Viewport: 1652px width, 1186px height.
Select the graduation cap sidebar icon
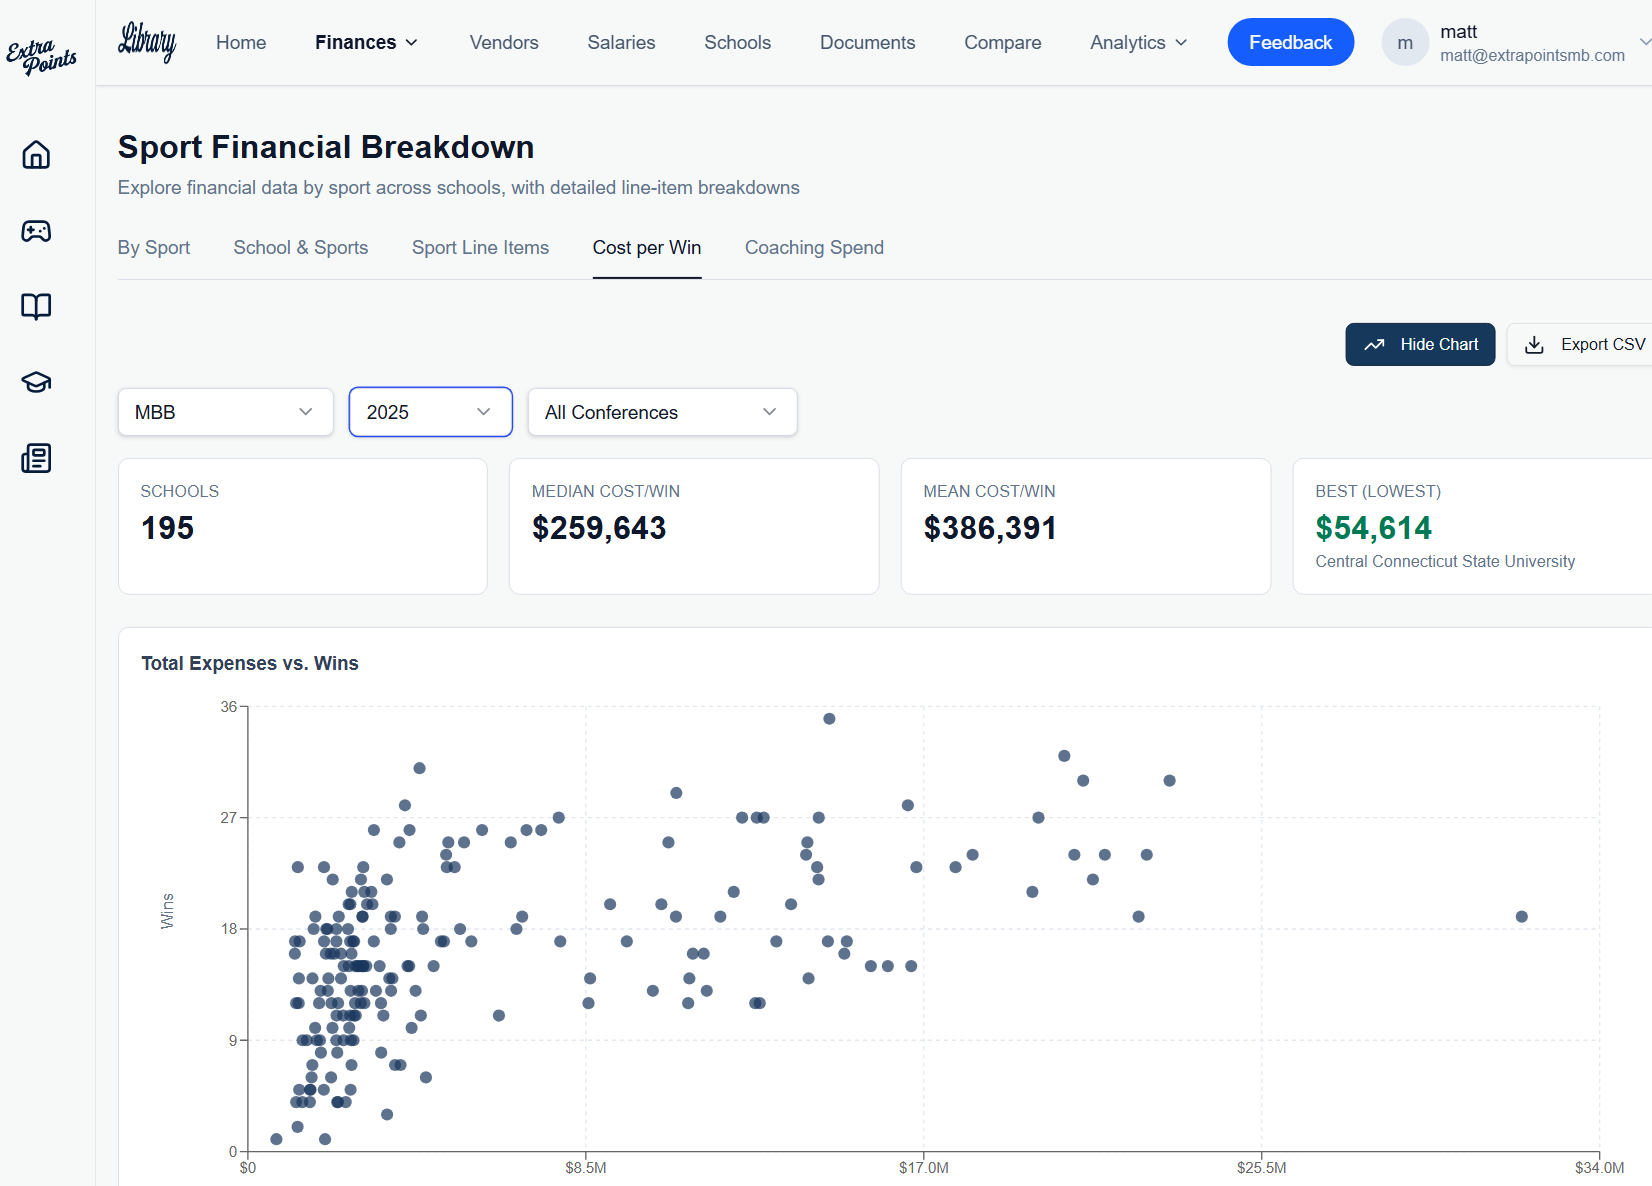tap(36, 382)
